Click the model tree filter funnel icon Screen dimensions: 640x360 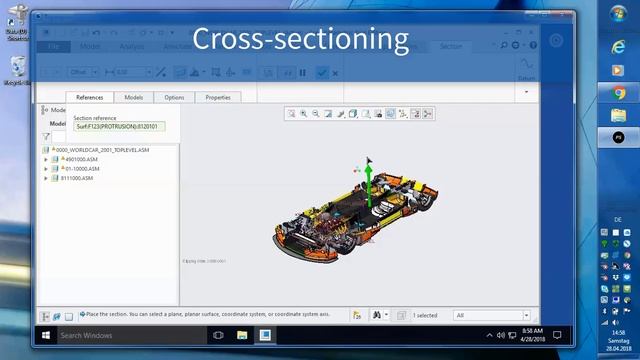coord(46,137)
